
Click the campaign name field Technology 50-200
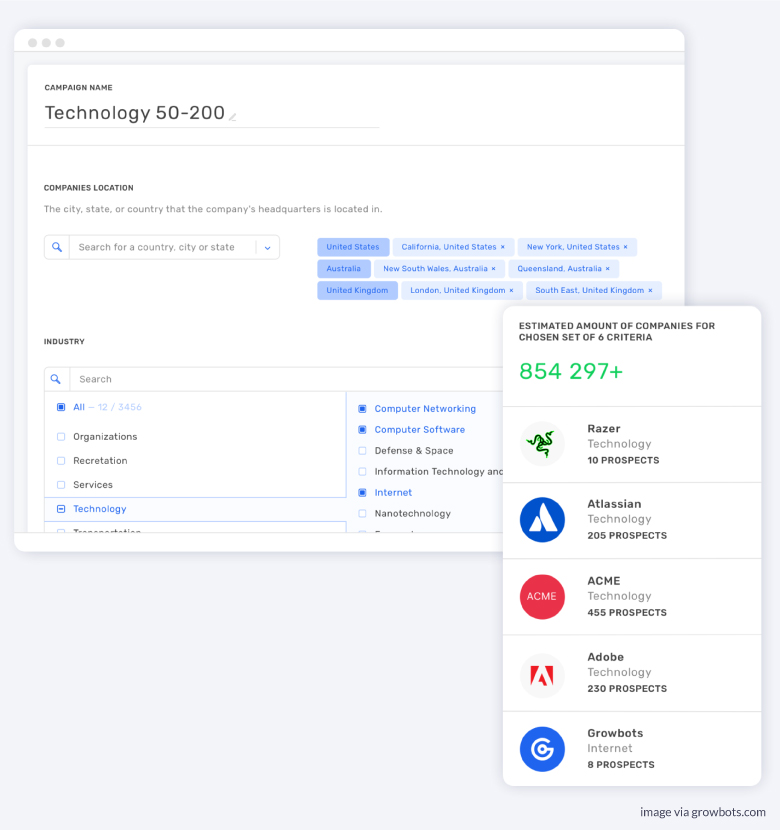(x=135, y=113)
